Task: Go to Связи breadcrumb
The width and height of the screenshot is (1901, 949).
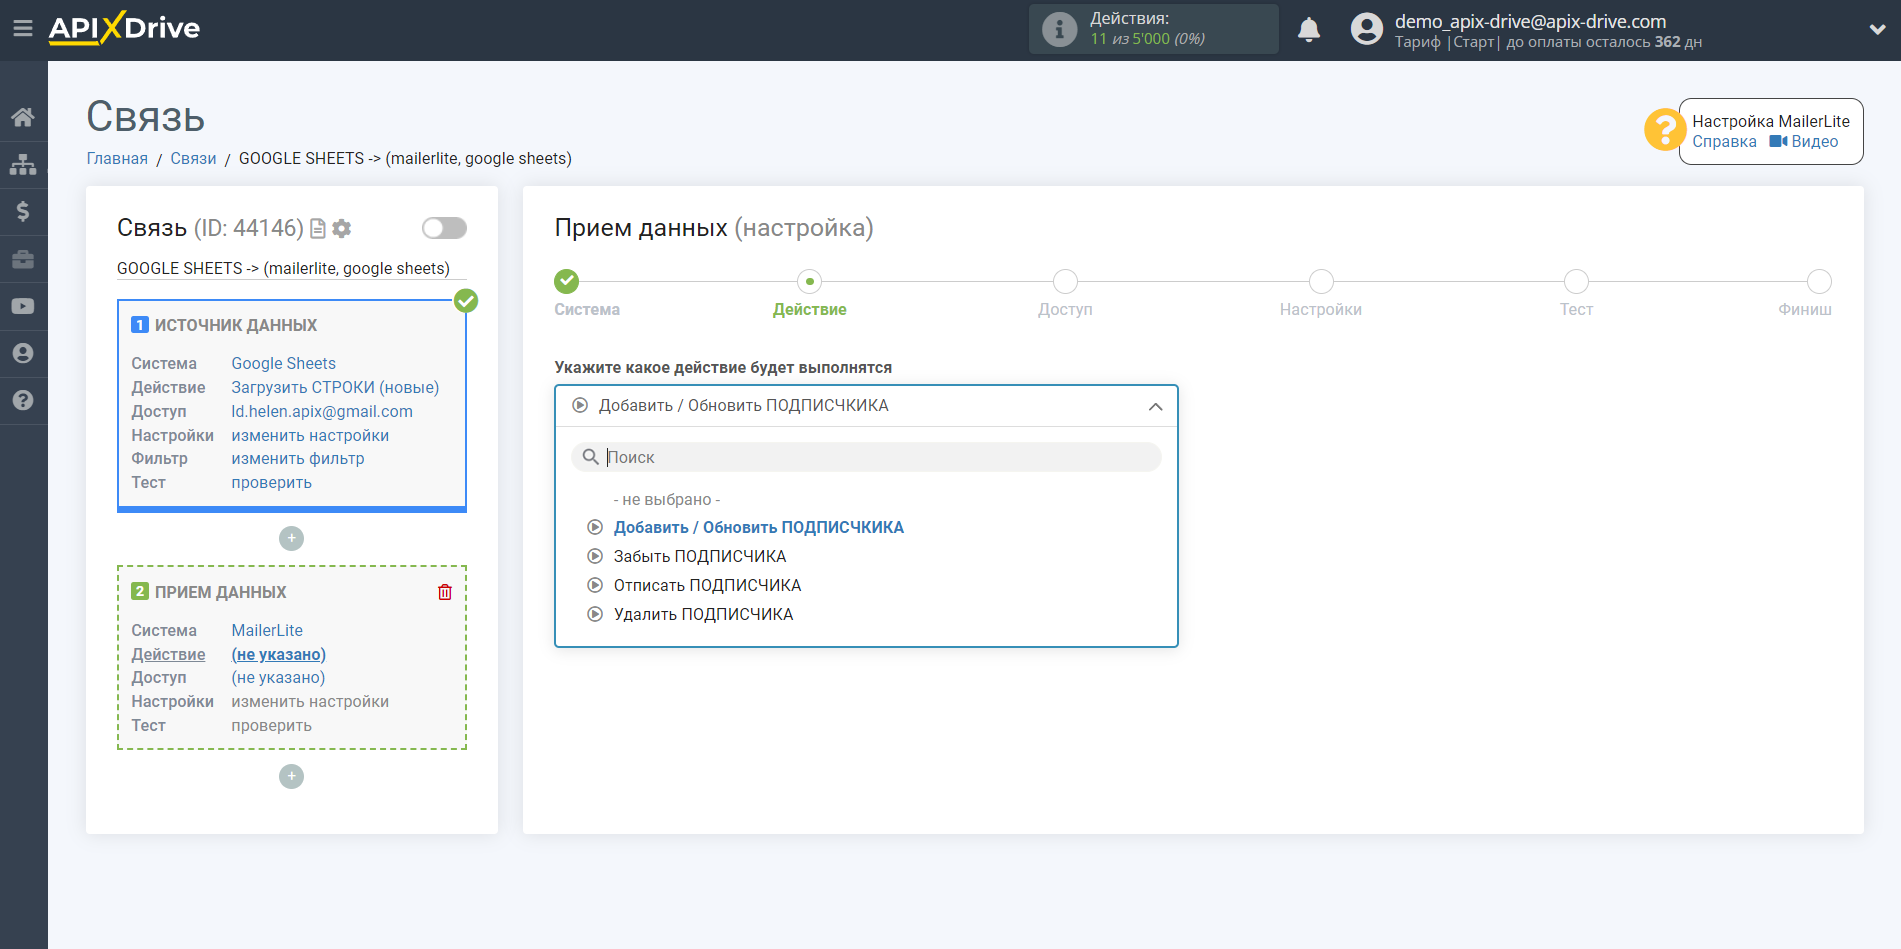Action: pos(193,159)
